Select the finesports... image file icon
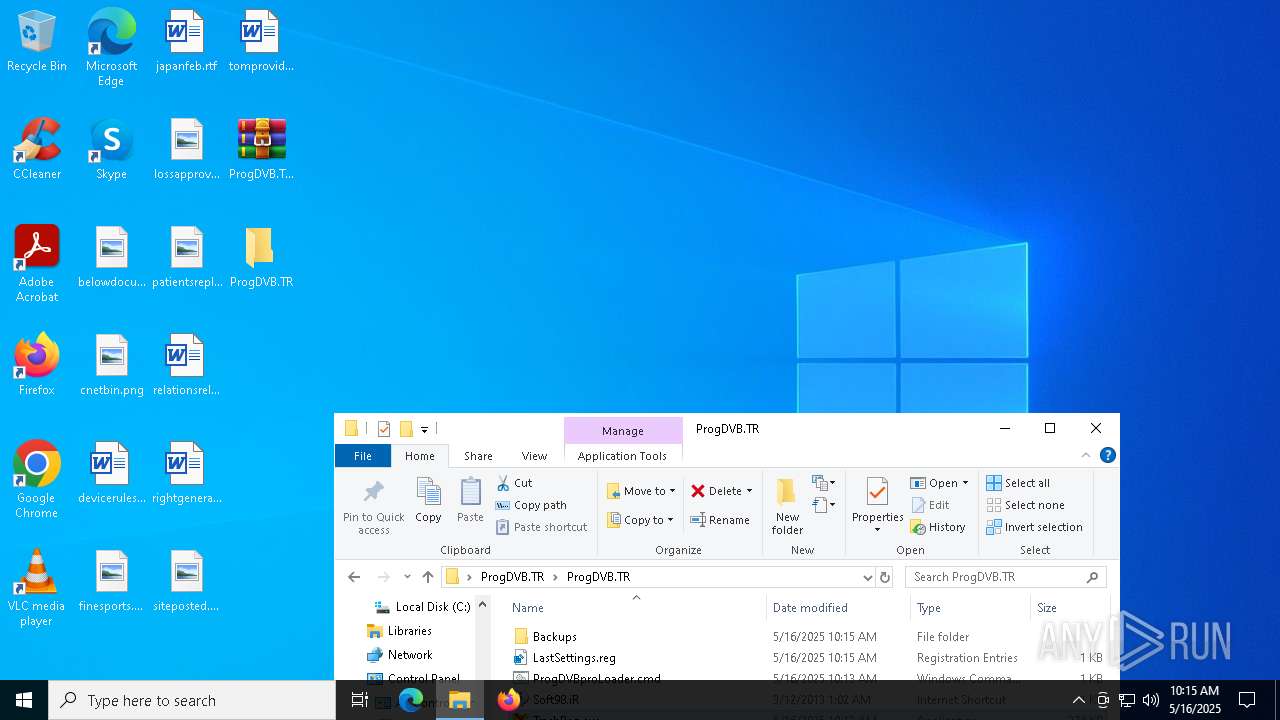Screen dimensions: 1280x720 pyautogui.click(x=111, y=581)
